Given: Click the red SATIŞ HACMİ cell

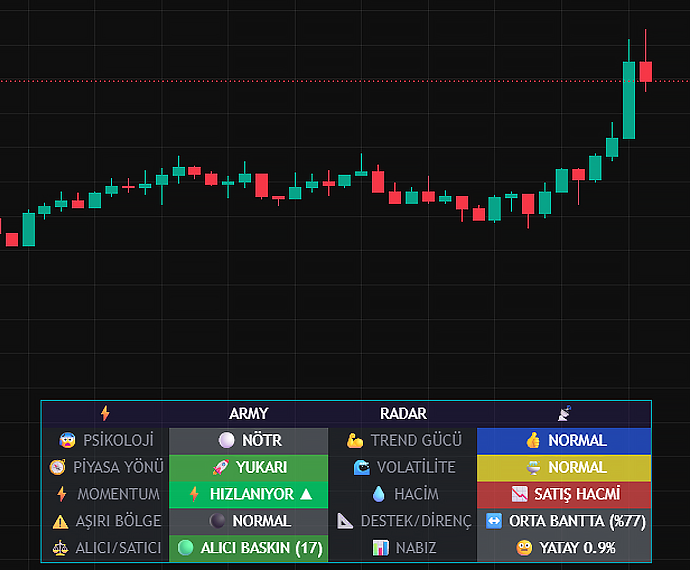Looking at the screenshot, I should (x=564, y=494).
